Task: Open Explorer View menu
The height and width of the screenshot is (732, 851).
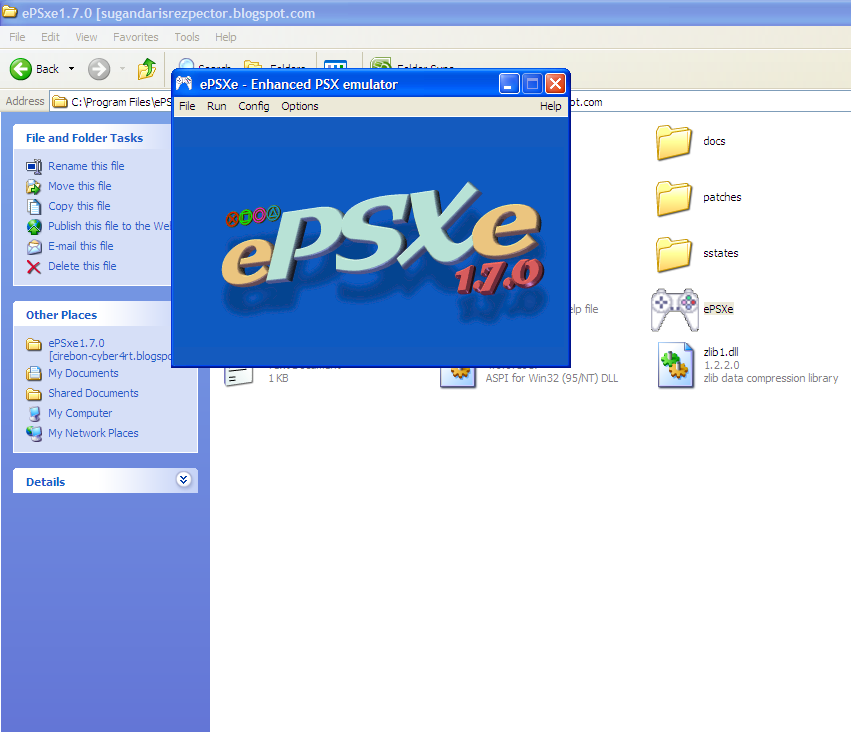Action: click(x=86, y=37)
